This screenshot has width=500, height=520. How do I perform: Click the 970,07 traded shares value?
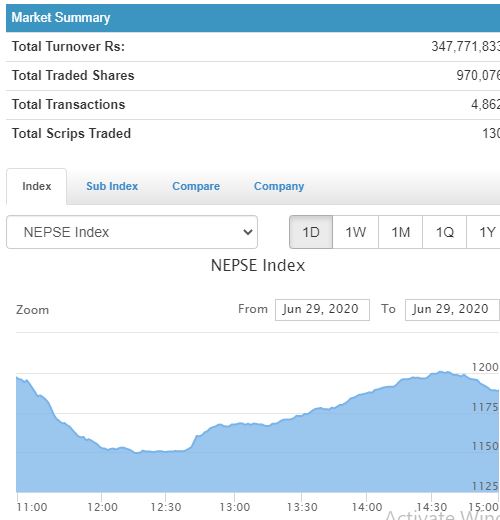click(x=478, y=75)
